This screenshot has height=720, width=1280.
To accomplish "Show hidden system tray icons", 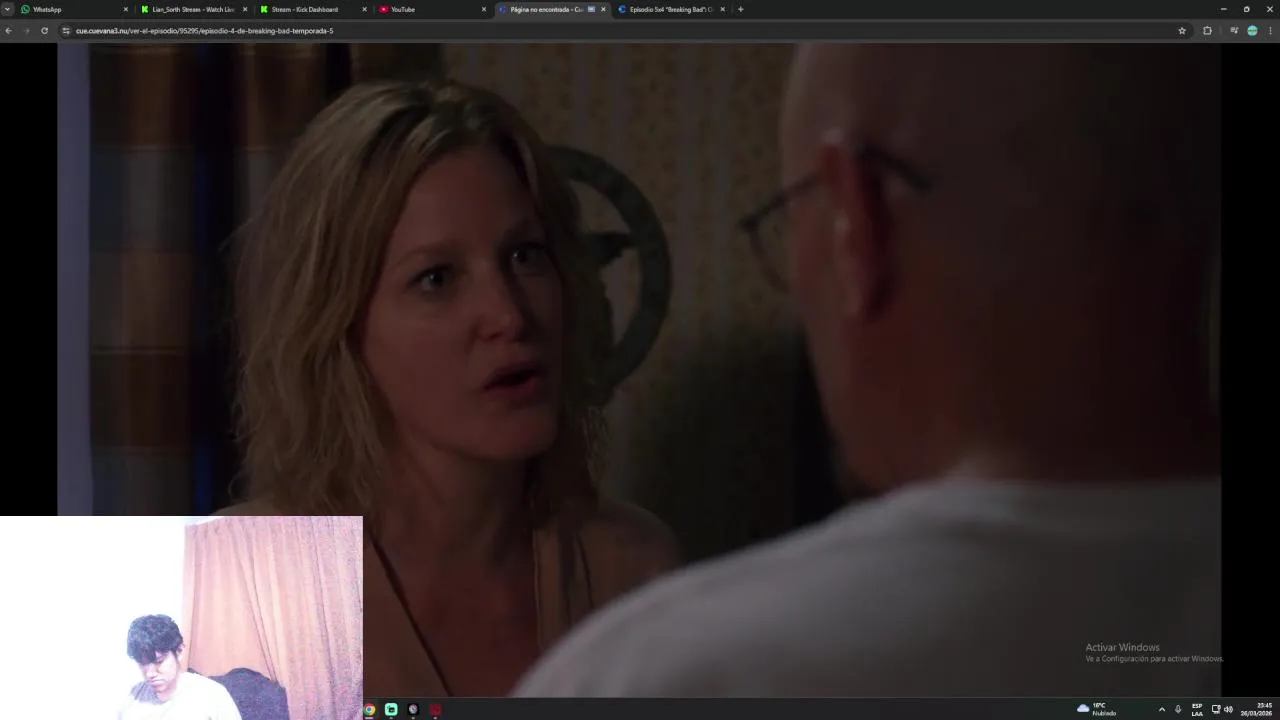I will click(1161, 709).
